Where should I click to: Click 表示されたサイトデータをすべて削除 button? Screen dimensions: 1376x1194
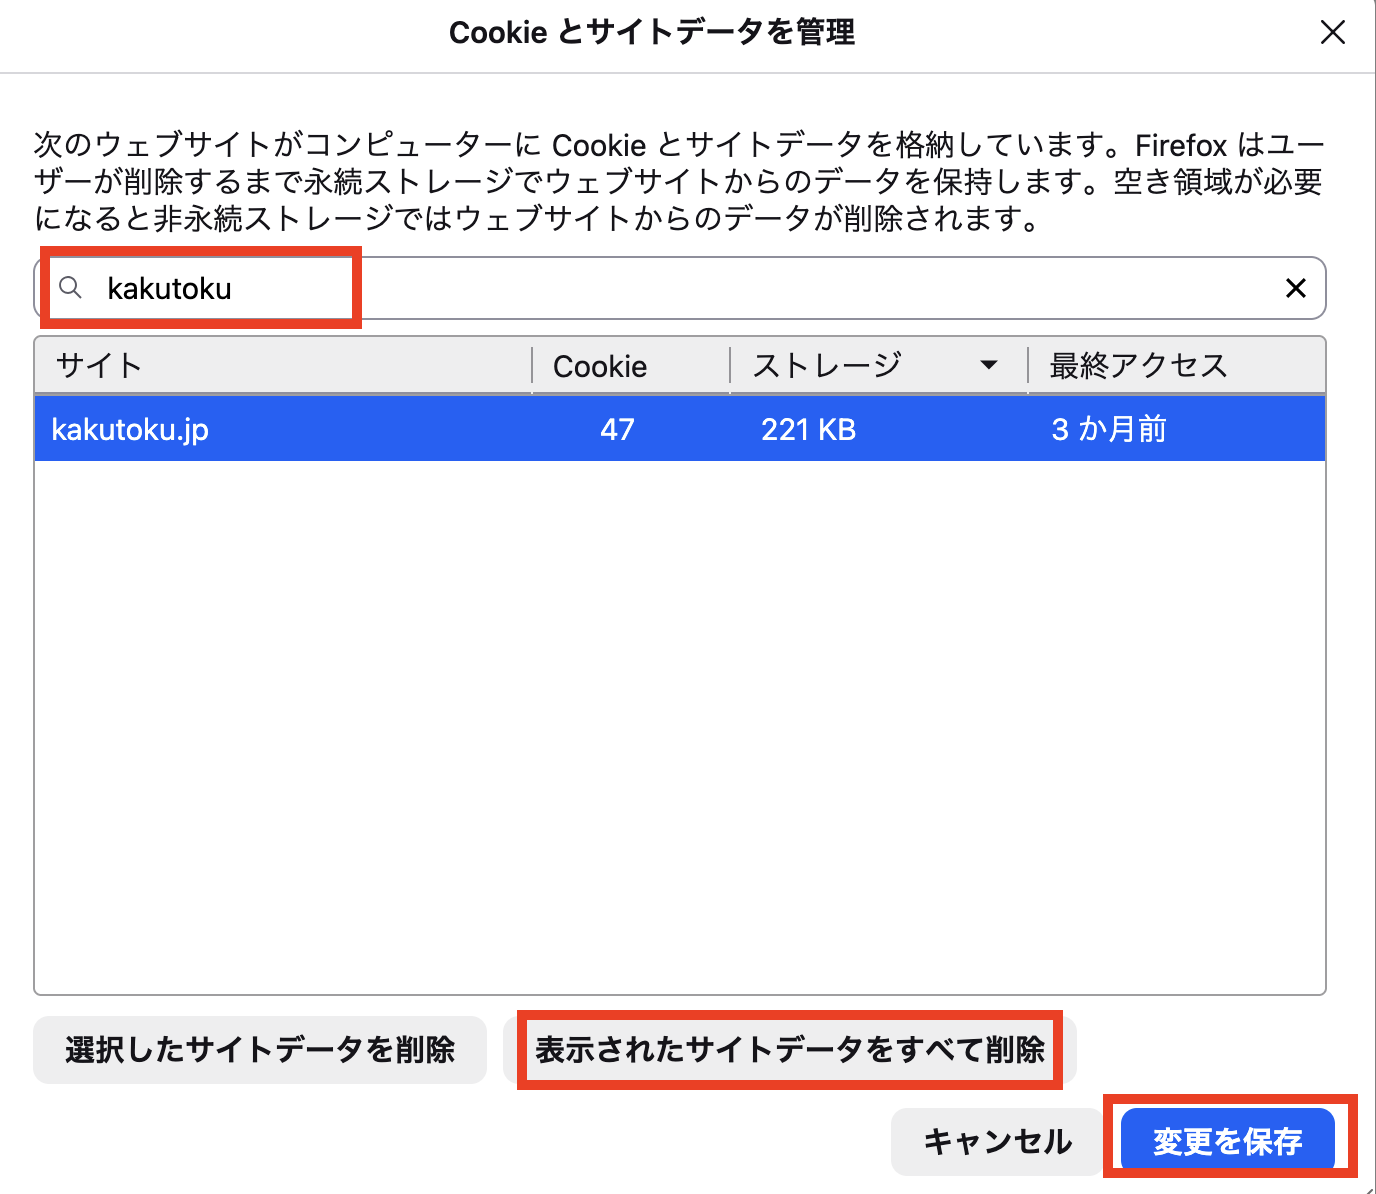pyautogui.click(x=792, y=1051)
